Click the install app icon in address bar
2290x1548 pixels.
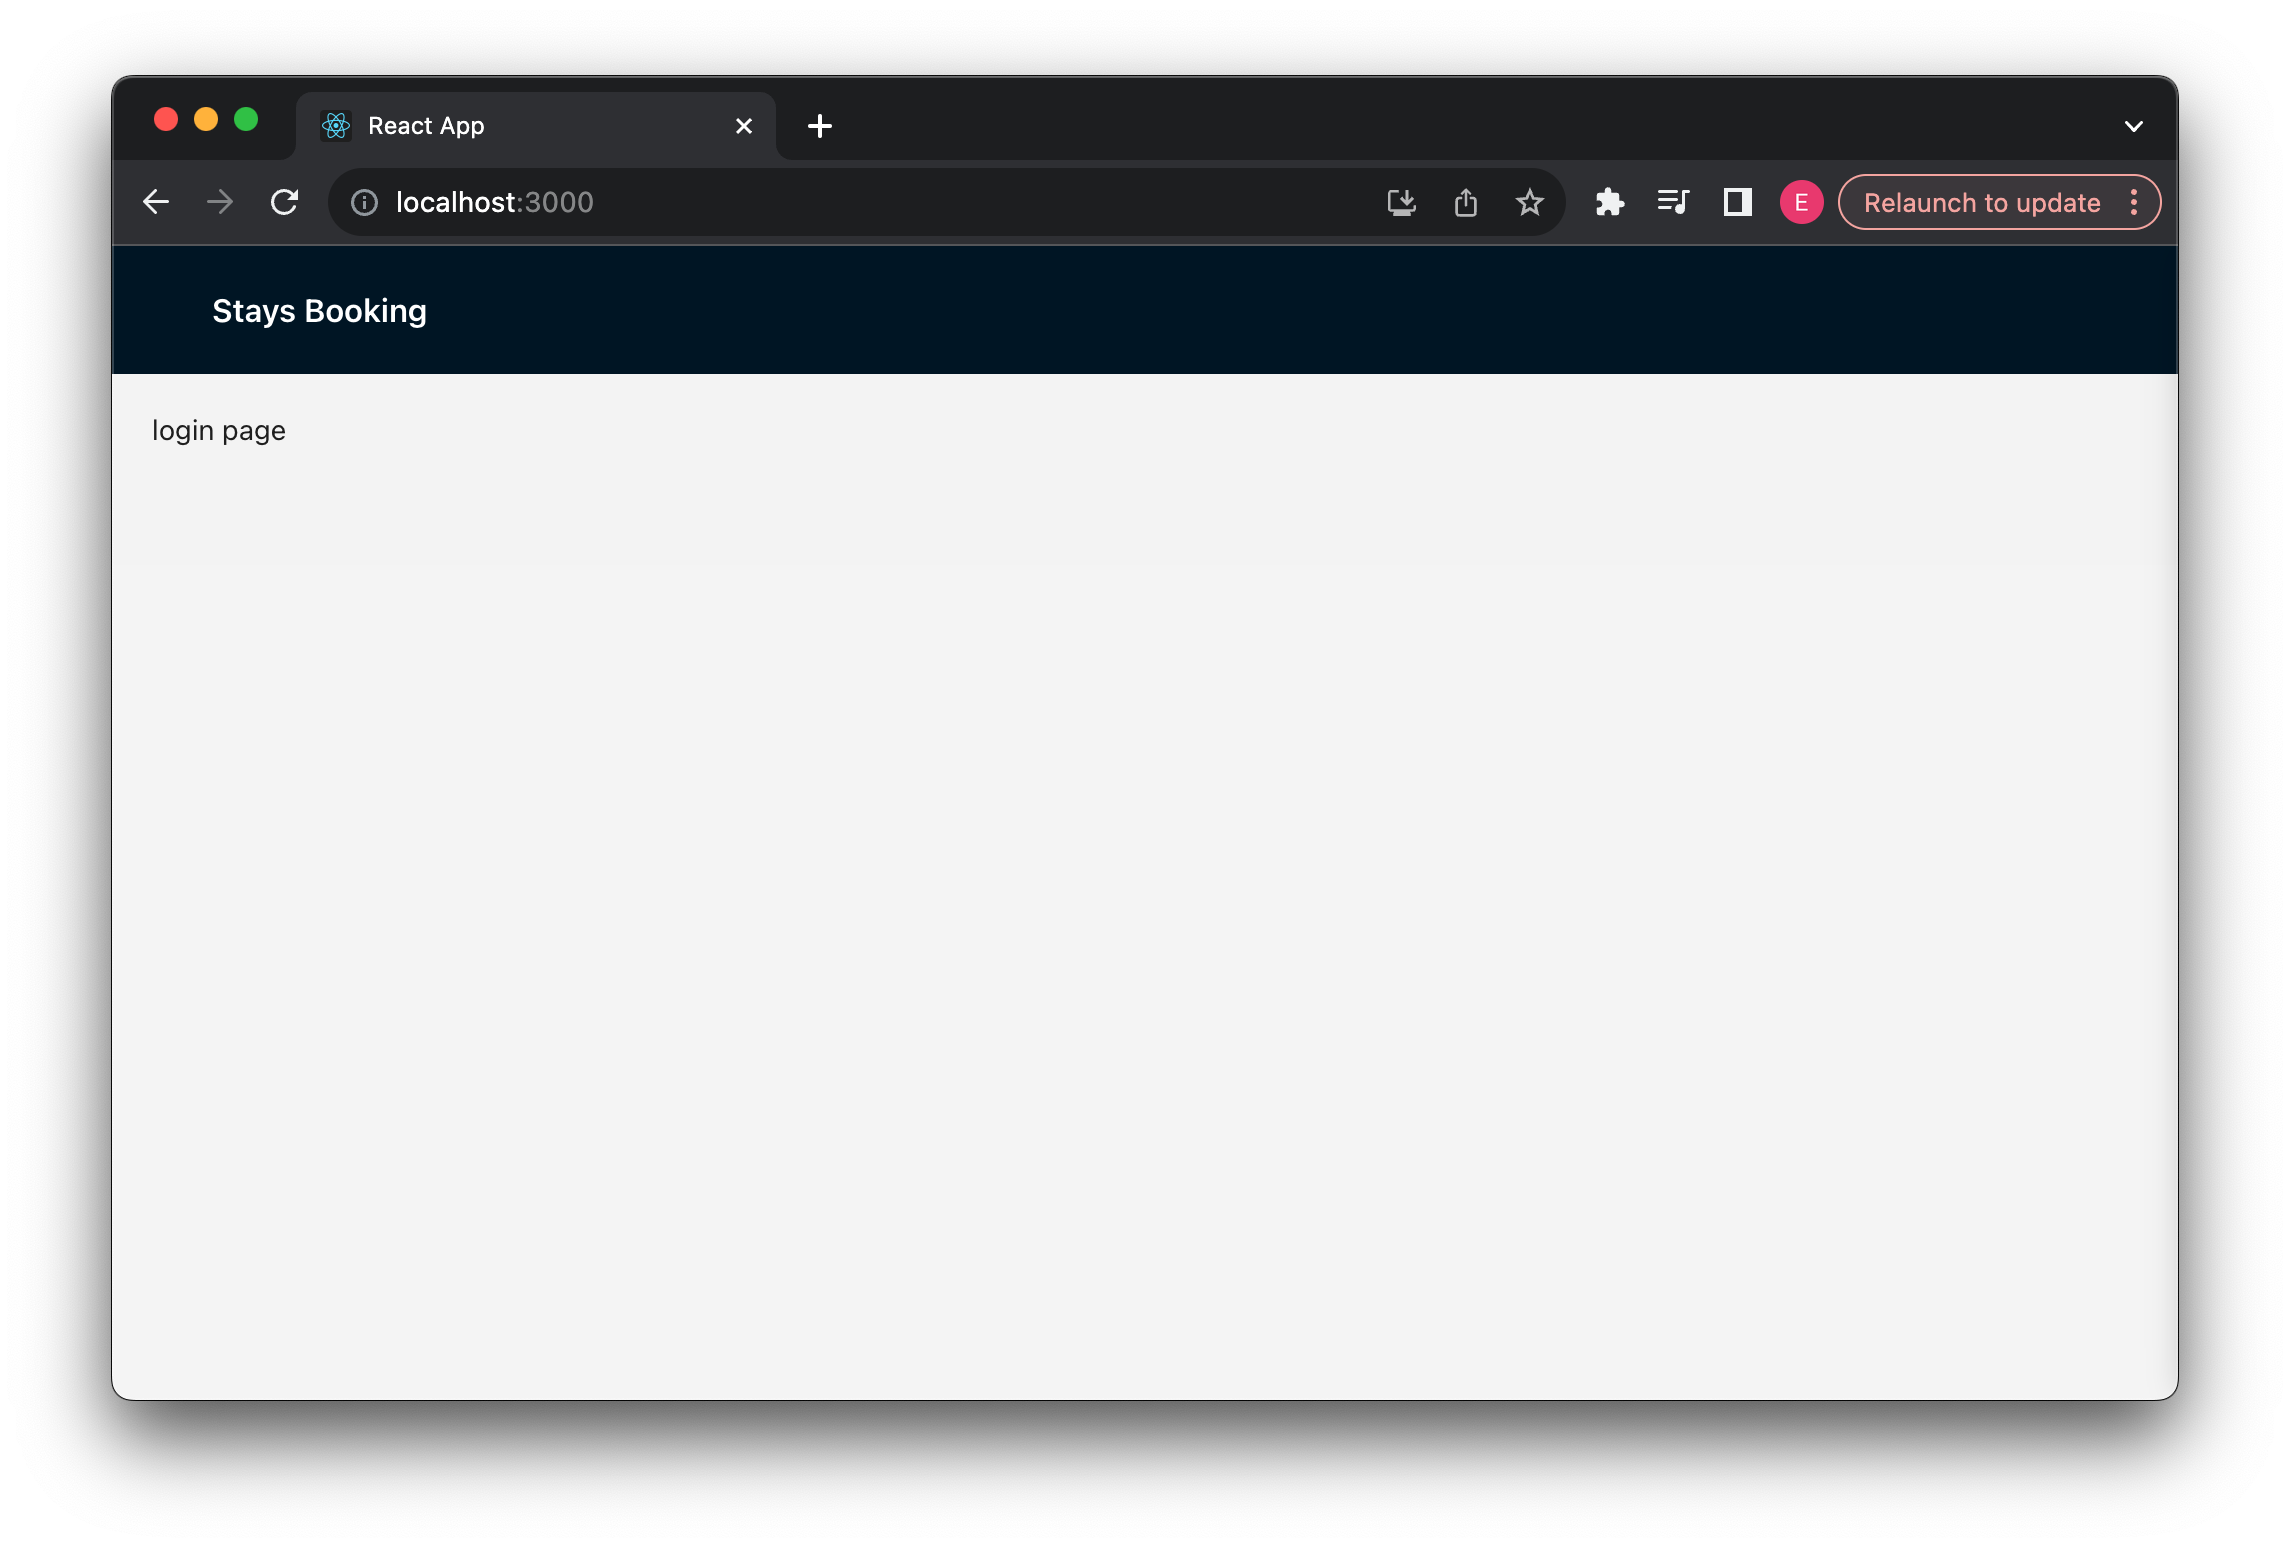tap(1402, 201)
